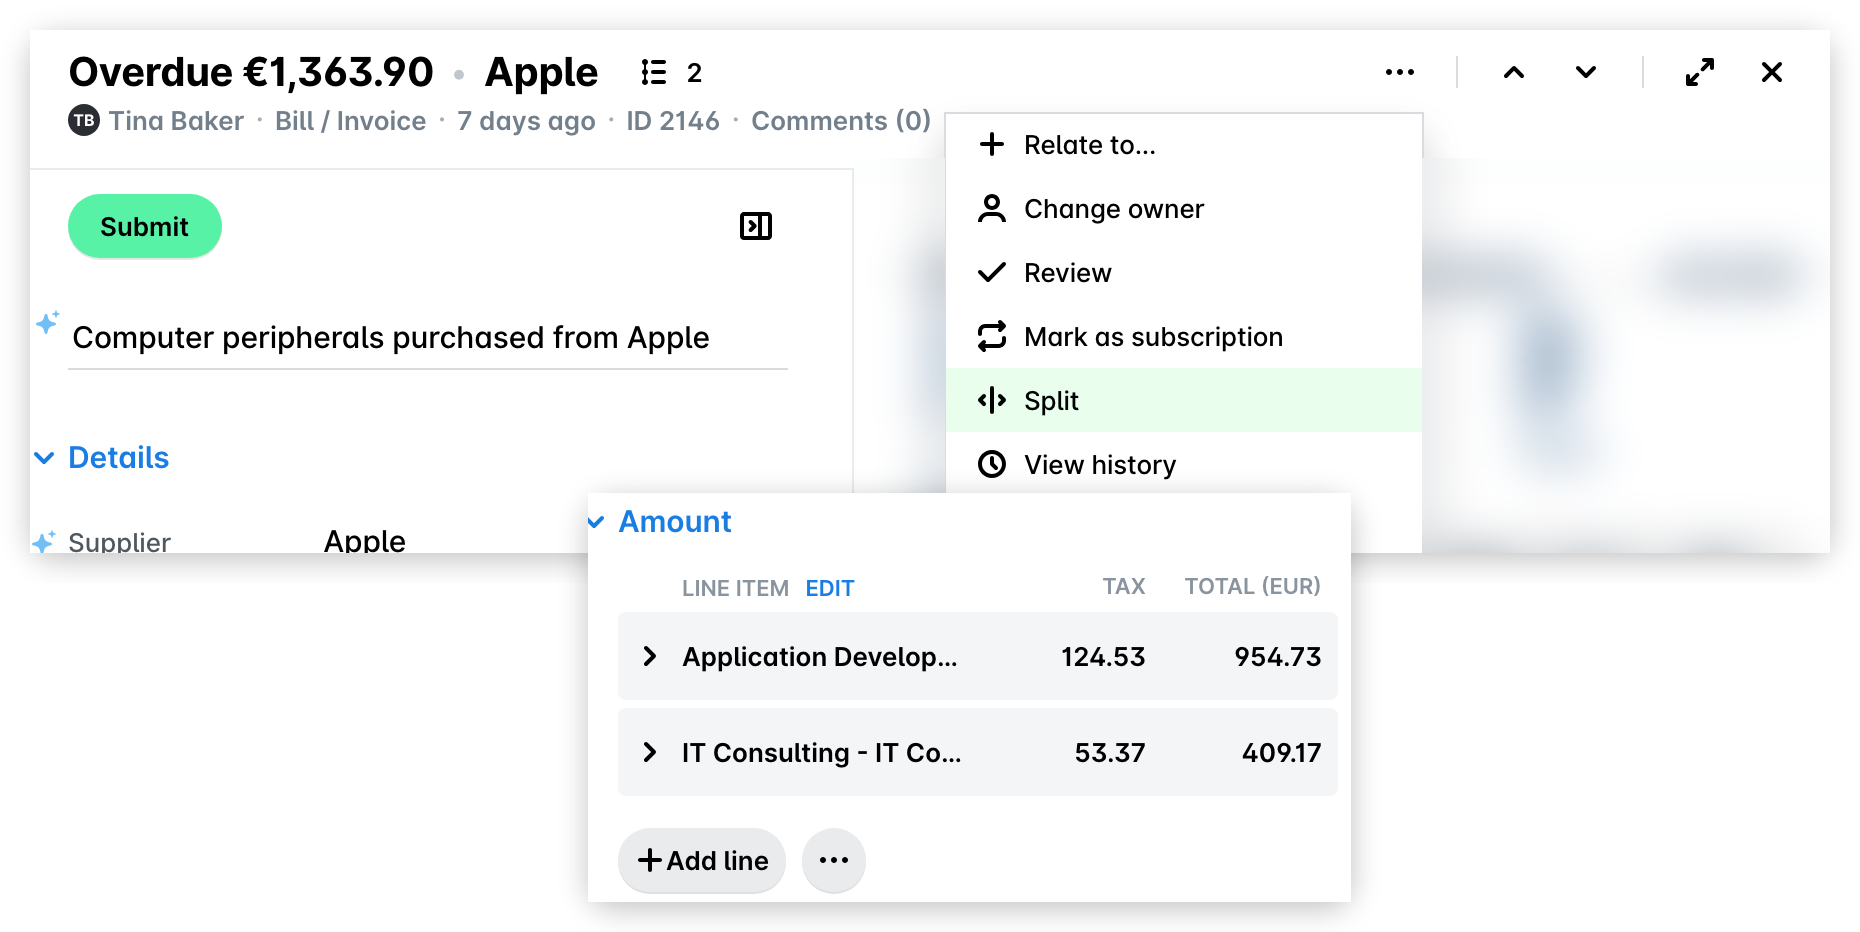Expand the IT Consulting line item
This screenshot has height=932, width=1860.
click(x=650, y=752)
